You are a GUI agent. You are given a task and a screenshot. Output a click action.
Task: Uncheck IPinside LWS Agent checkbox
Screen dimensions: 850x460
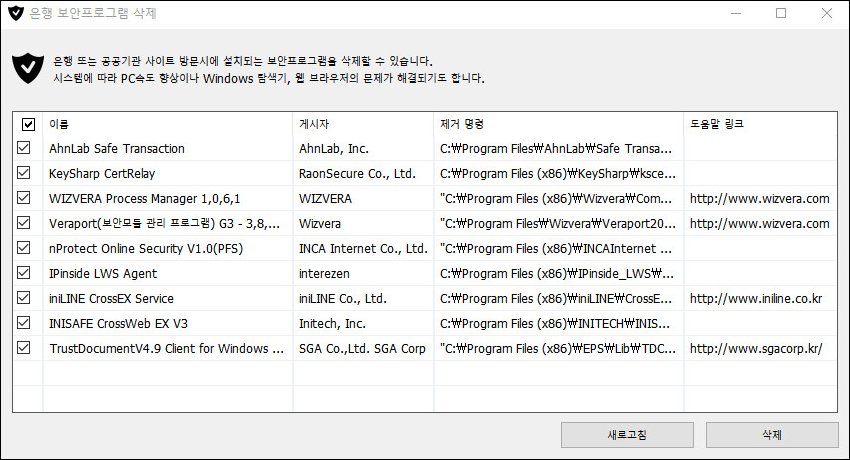pyautogui.click(x=23, y=273)
